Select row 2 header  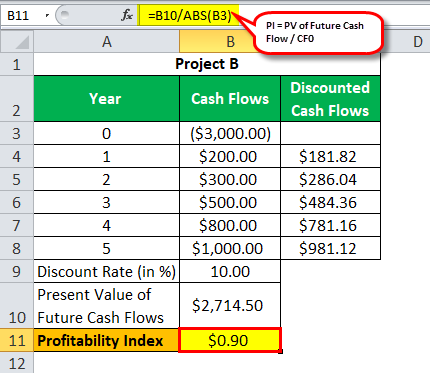coord(17,99)
